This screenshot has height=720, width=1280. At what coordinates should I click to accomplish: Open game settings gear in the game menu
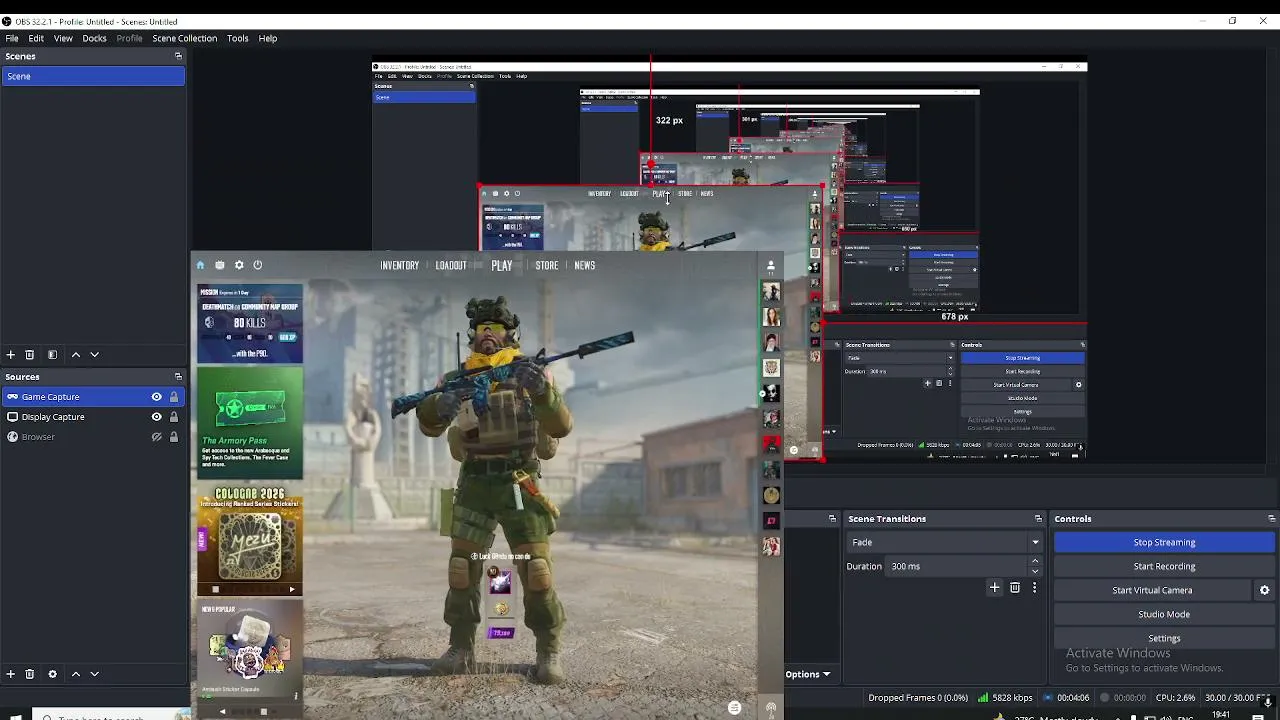[239, 265]
